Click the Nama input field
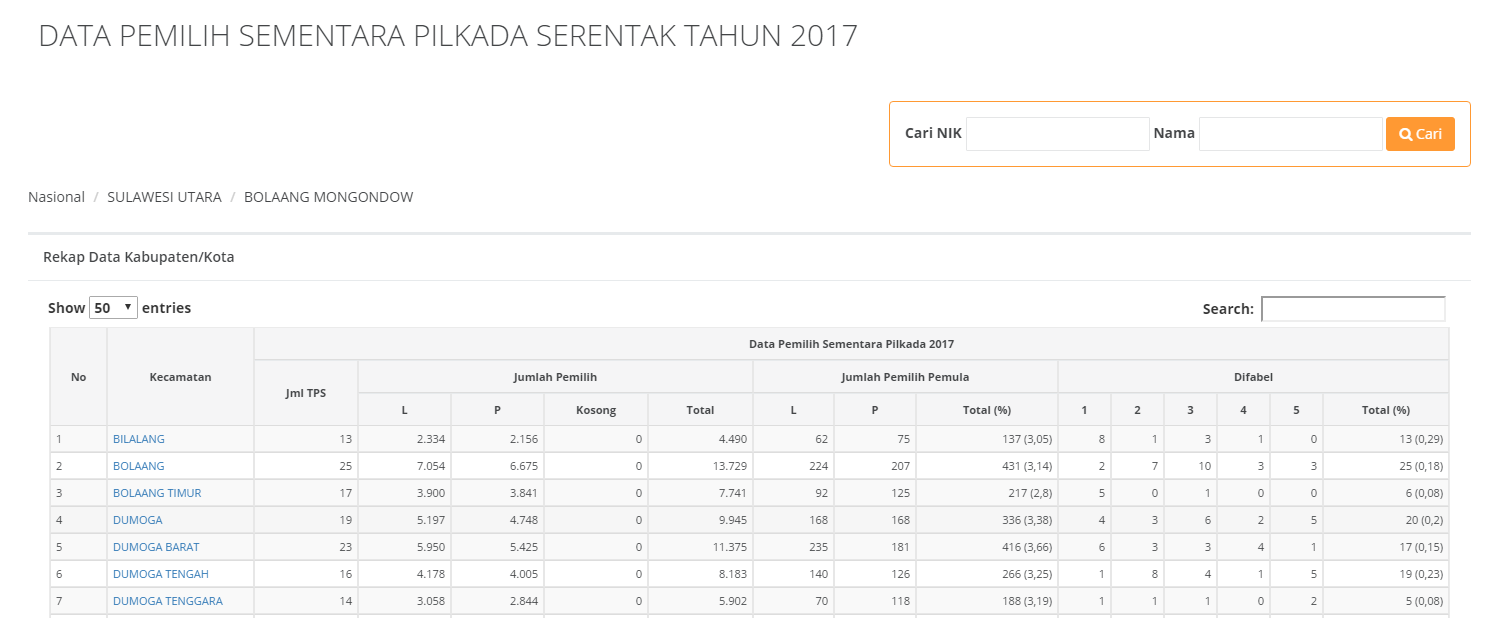Screen dimensions: 1489x618 pos(1290,134)
